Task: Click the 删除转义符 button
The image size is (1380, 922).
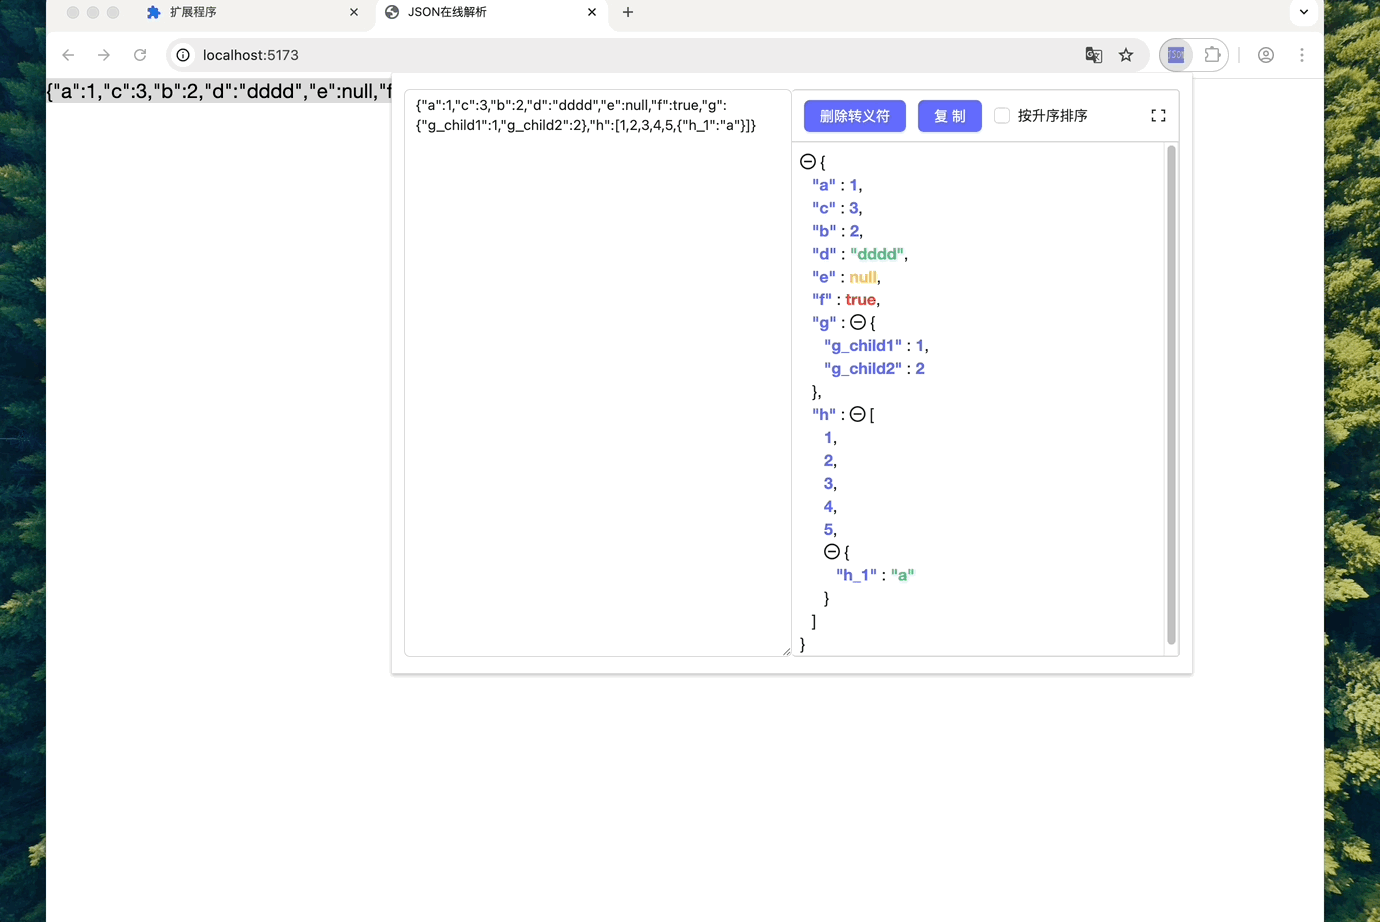Action: point(854,115)
